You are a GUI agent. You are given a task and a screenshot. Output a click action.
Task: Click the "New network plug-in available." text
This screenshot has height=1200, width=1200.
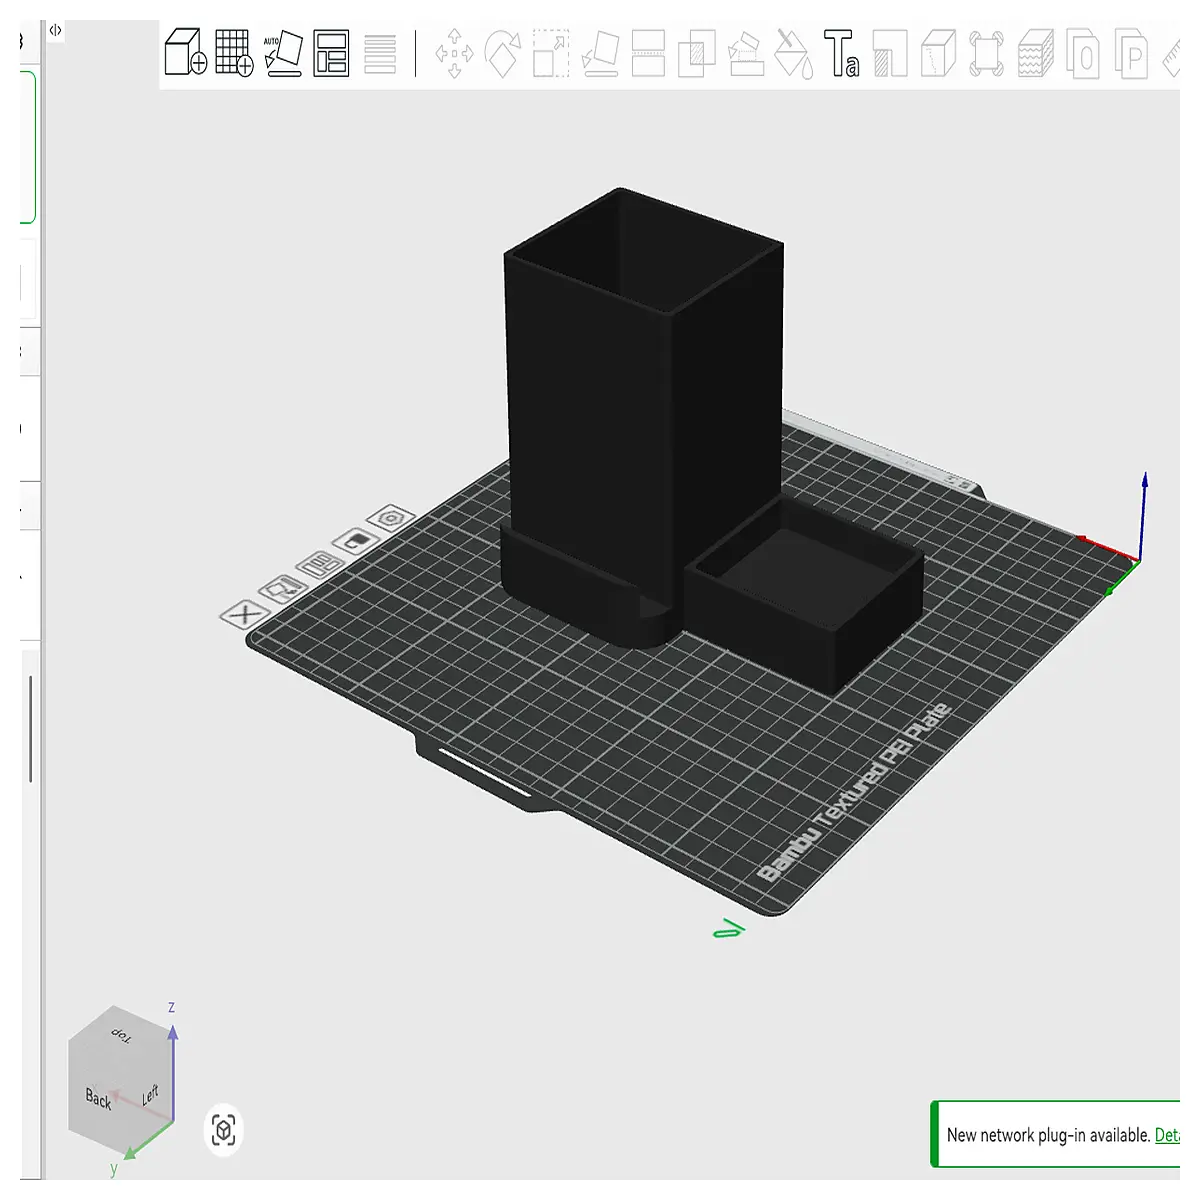pos(1049,1135)
